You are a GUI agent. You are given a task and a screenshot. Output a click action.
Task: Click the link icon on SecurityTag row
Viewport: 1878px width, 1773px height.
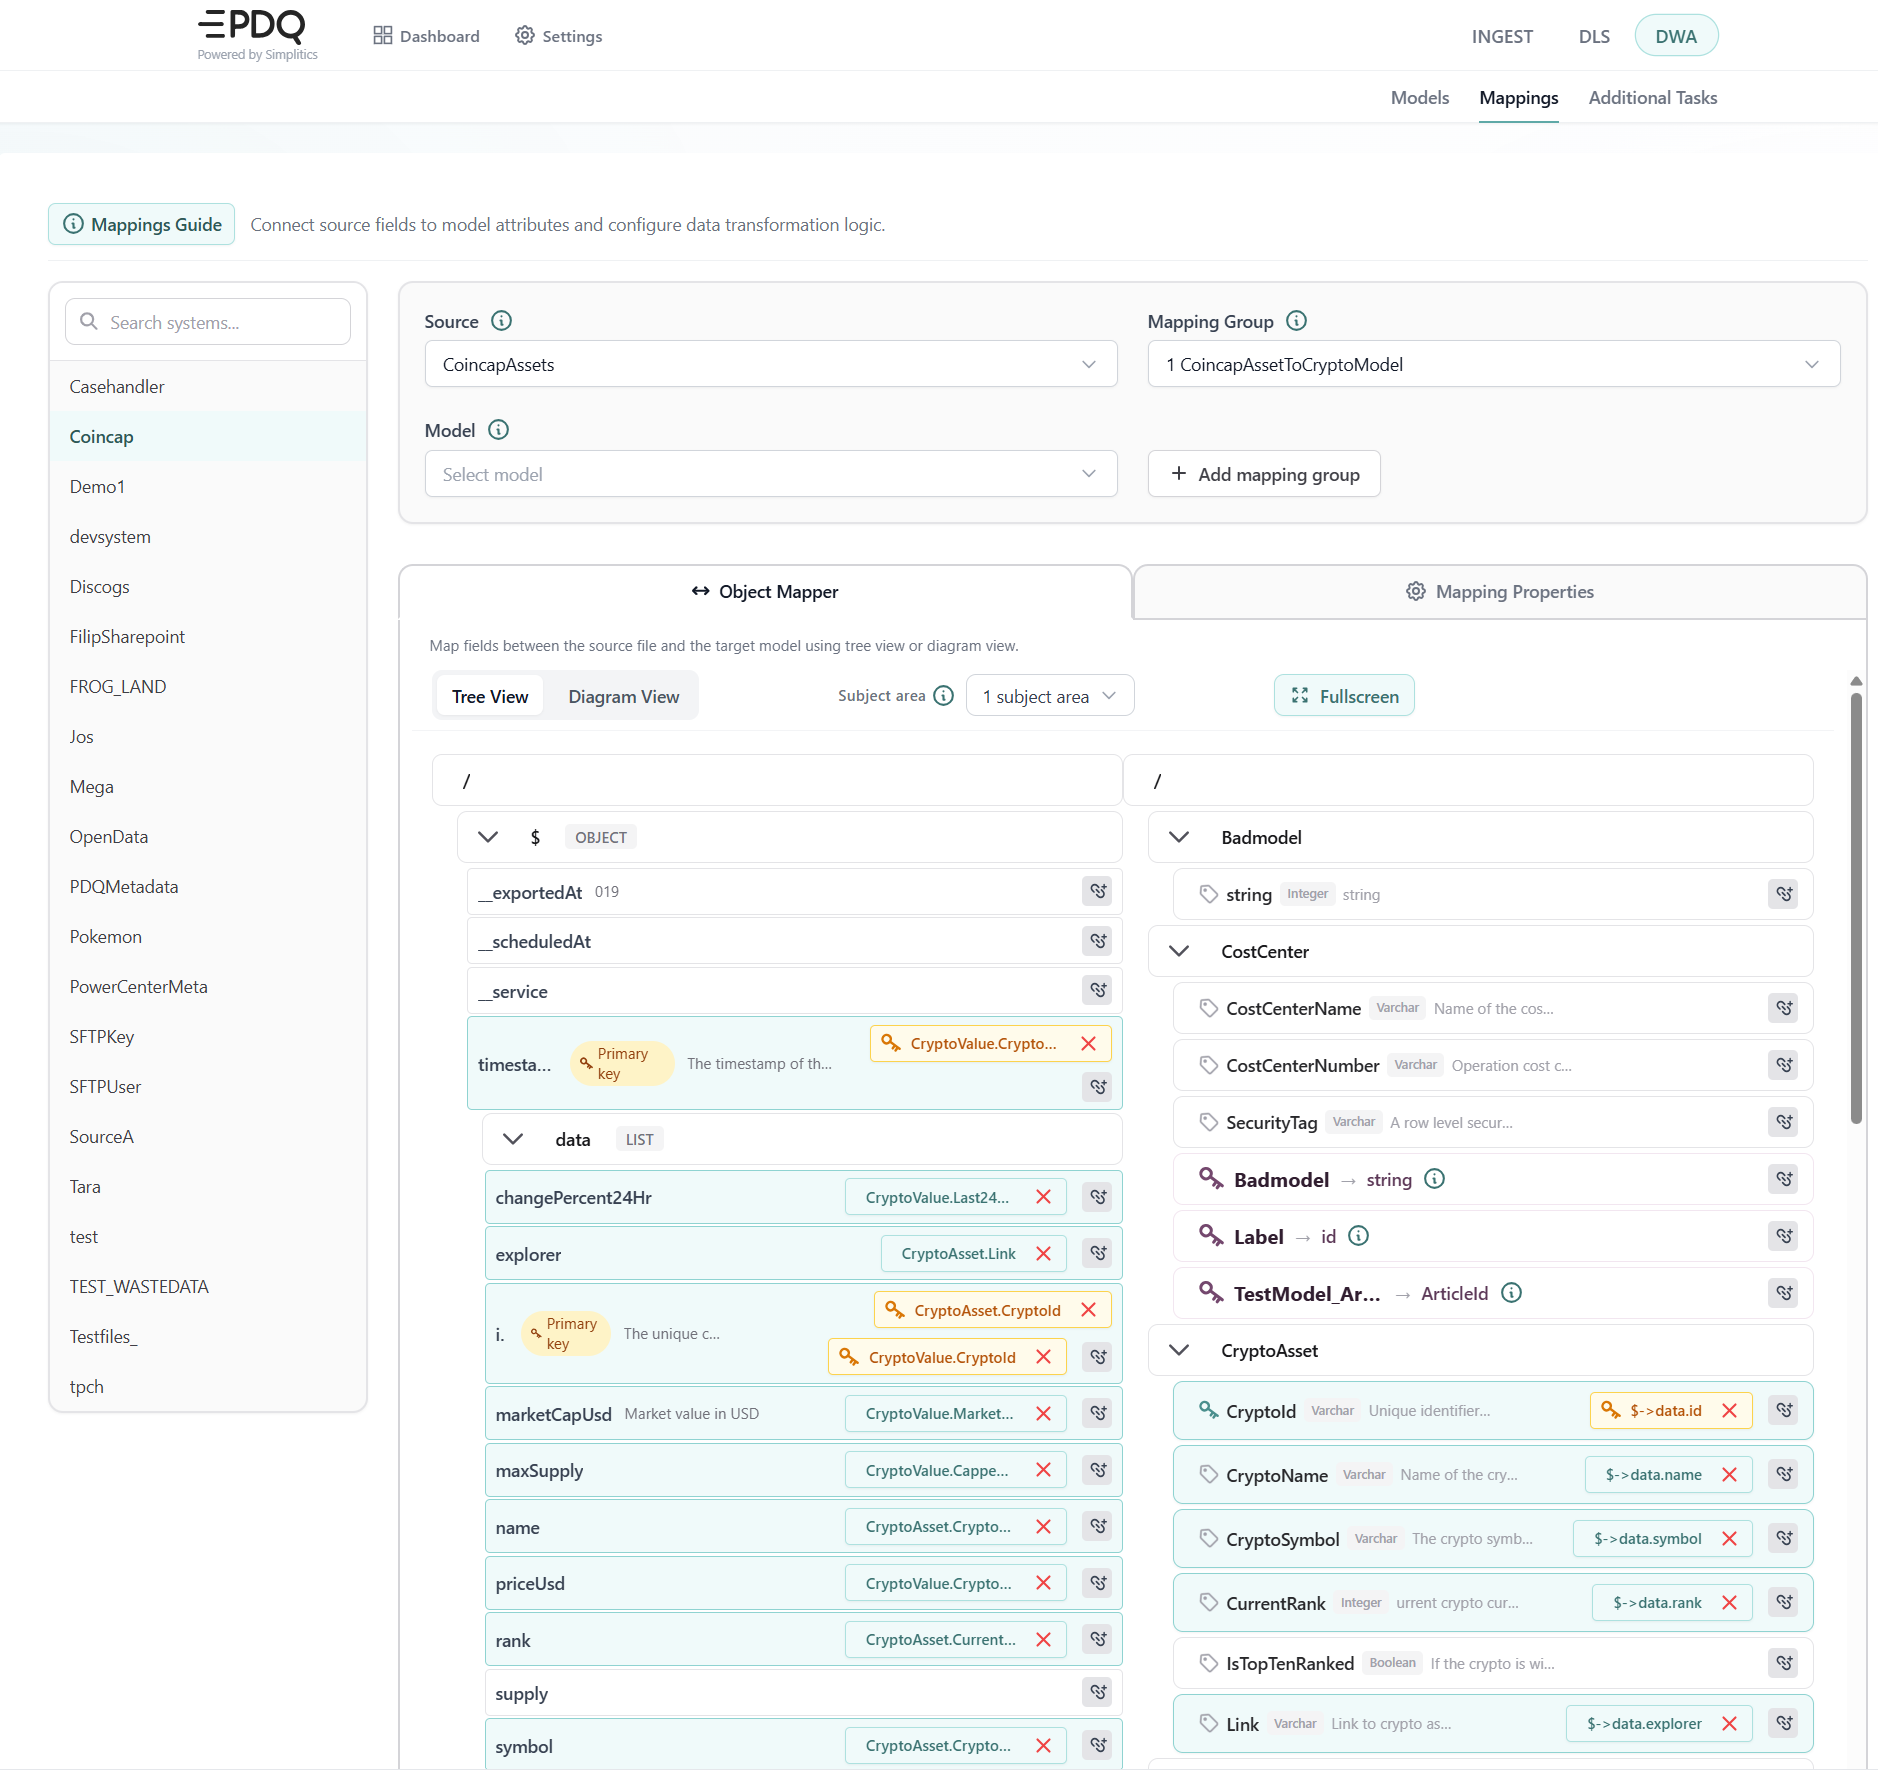pyautogui.click(x=1784, y=1122)
